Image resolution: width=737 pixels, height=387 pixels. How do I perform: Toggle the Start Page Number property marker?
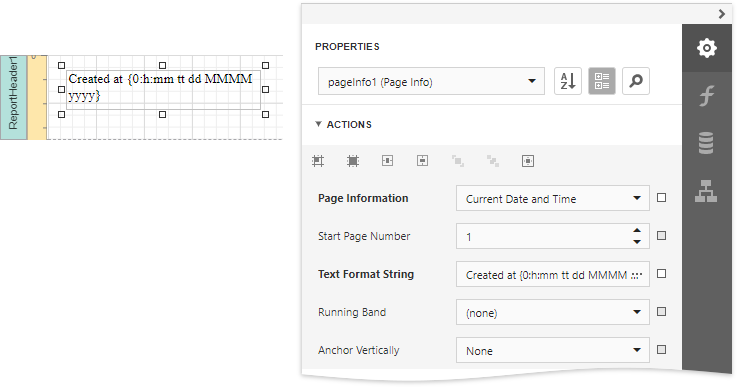661,236
